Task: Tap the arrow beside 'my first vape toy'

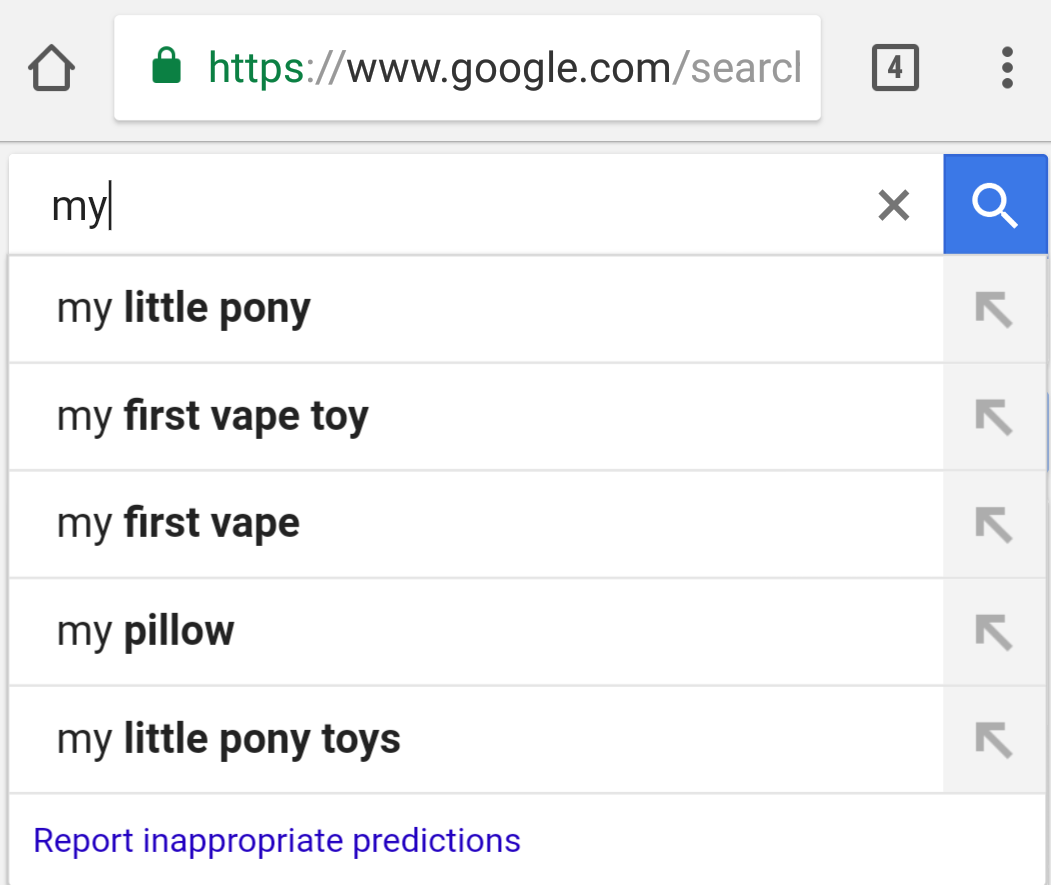Action: pyautogui.click(x=994, y=417)
